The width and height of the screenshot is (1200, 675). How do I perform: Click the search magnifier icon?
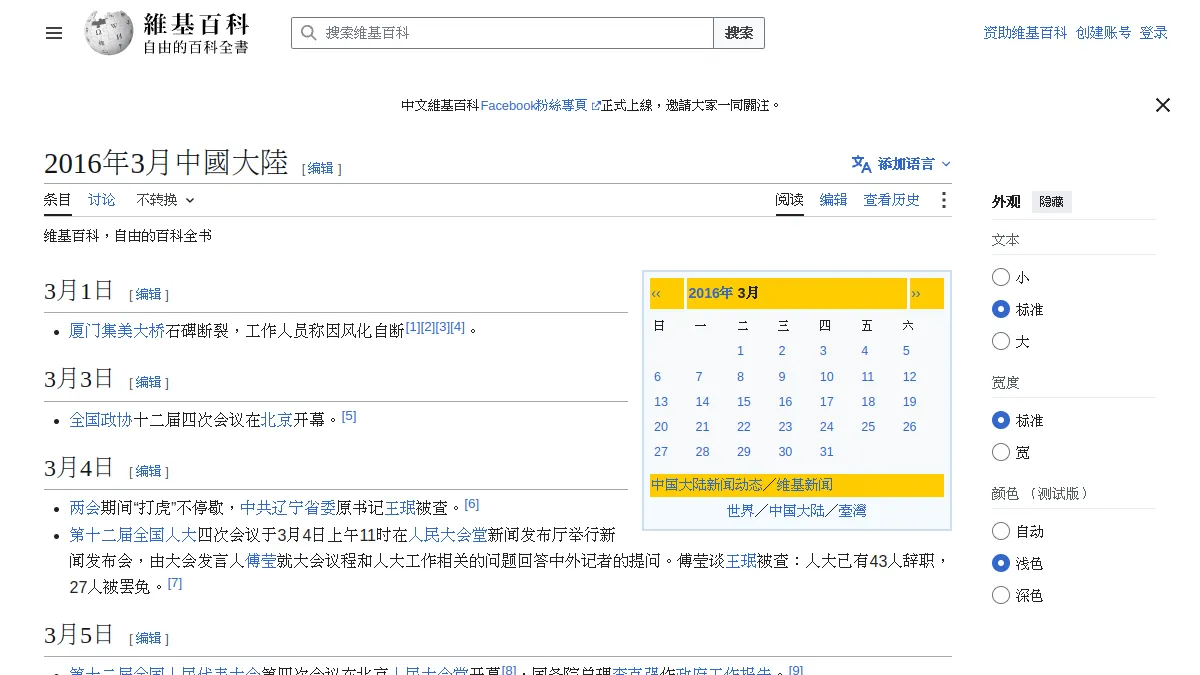tap(308, 33)
